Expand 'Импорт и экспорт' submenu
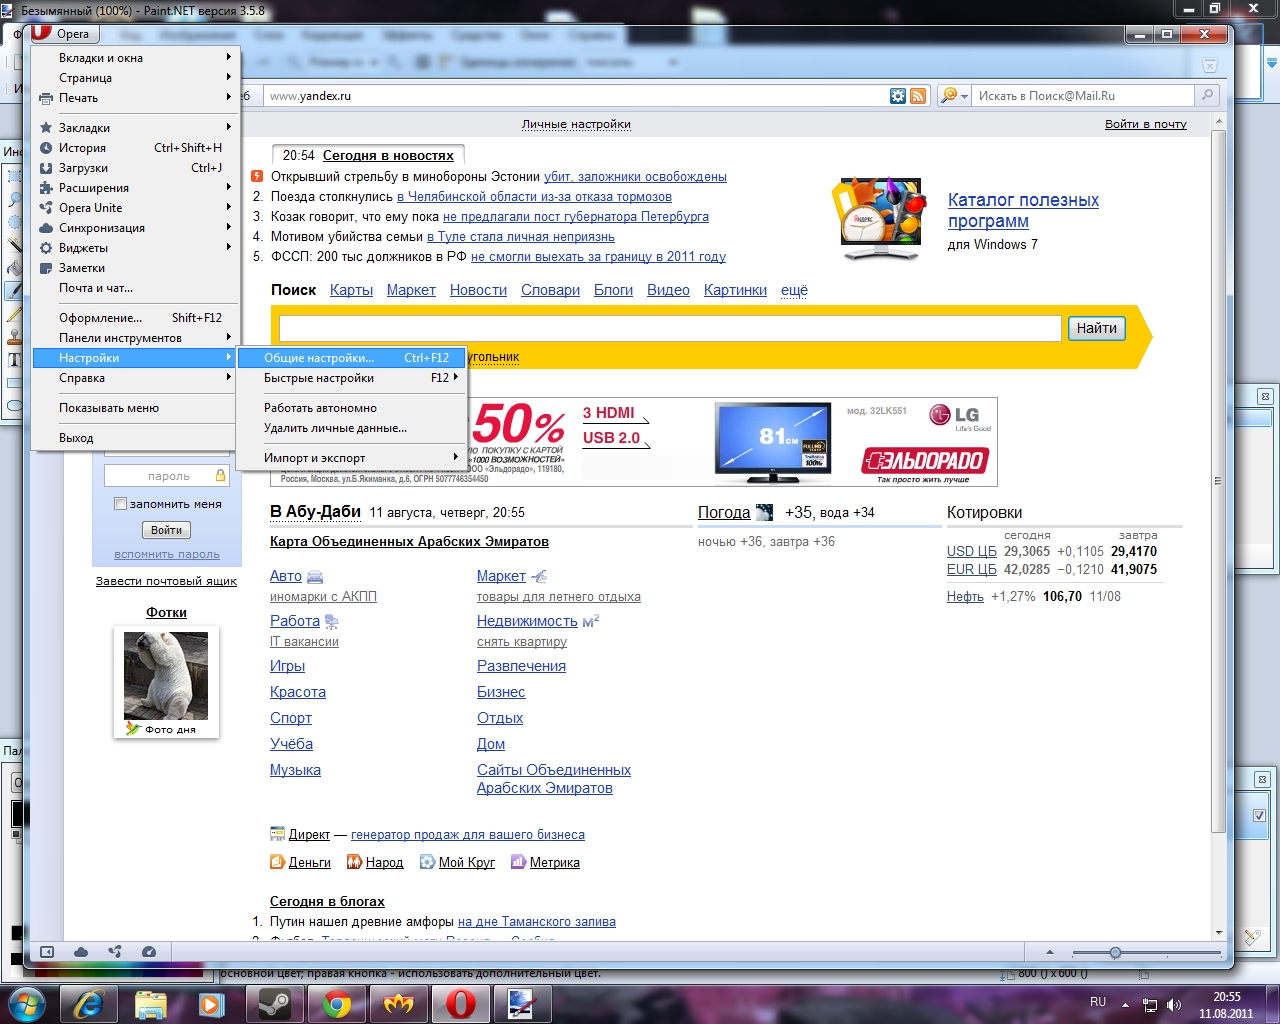1280x1024 pixels. [x=351, y=458]
